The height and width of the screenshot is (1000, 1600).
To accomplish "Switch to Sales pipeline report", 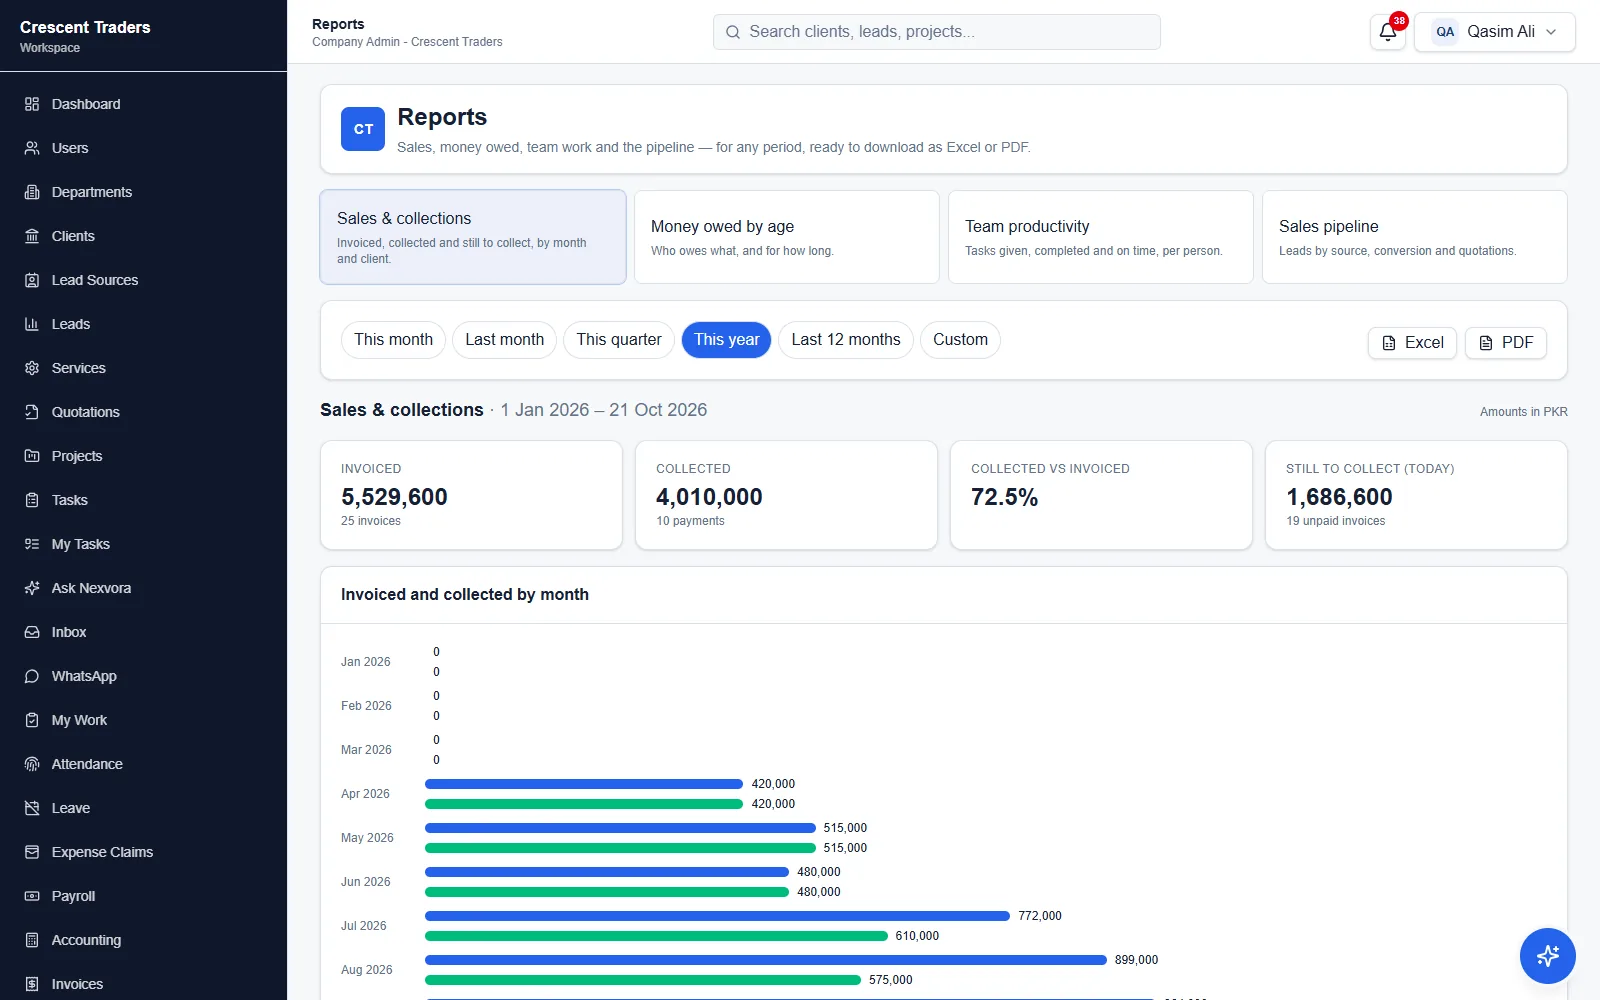I will click(1415, 237).
